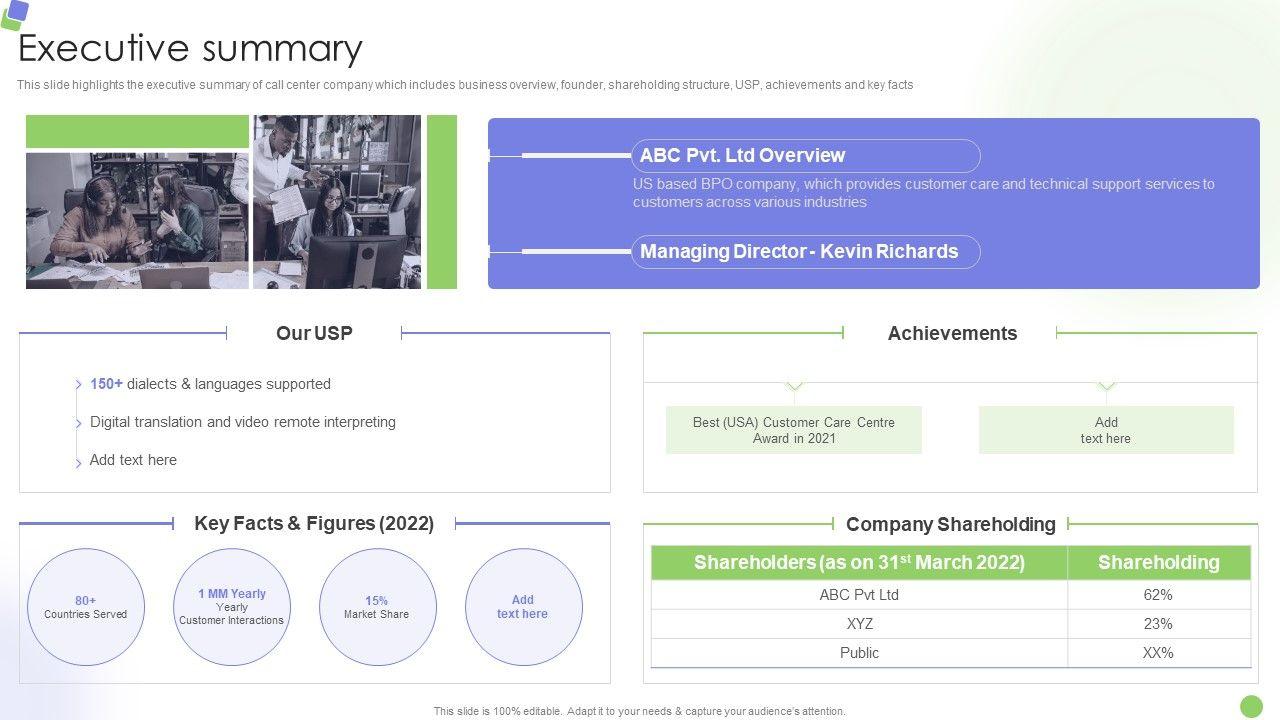The width and height of the screenshot is (1280, 720).
Task: Click the "Executive summary" slide title
Action: pos(190,48)
